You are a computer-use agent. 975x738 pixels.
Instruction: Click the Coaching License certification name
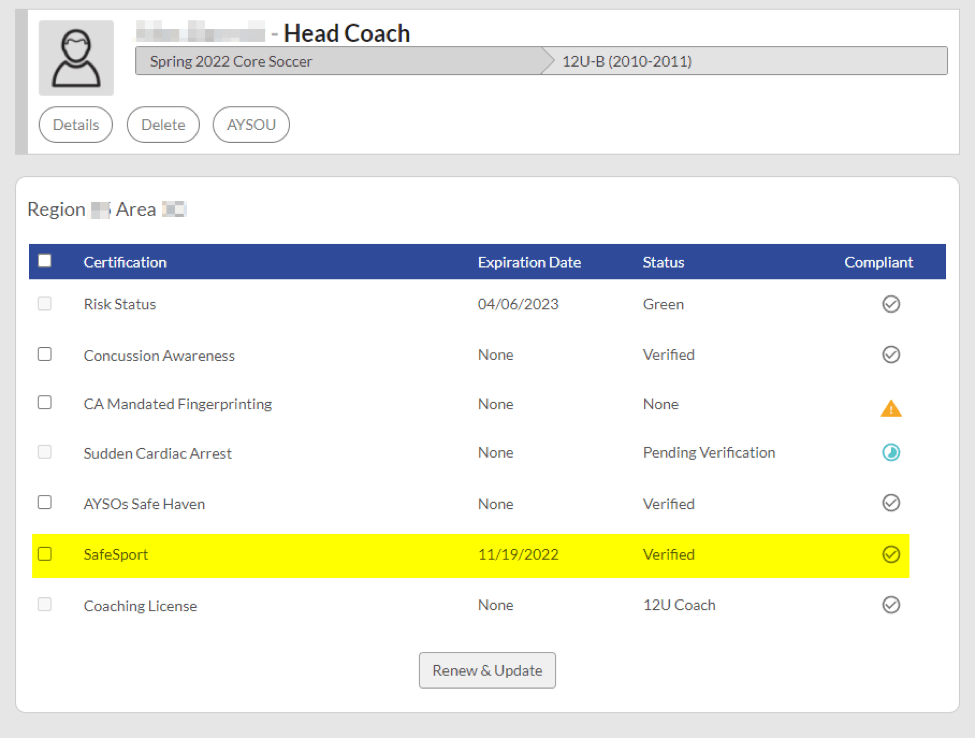tap(141, 606)
